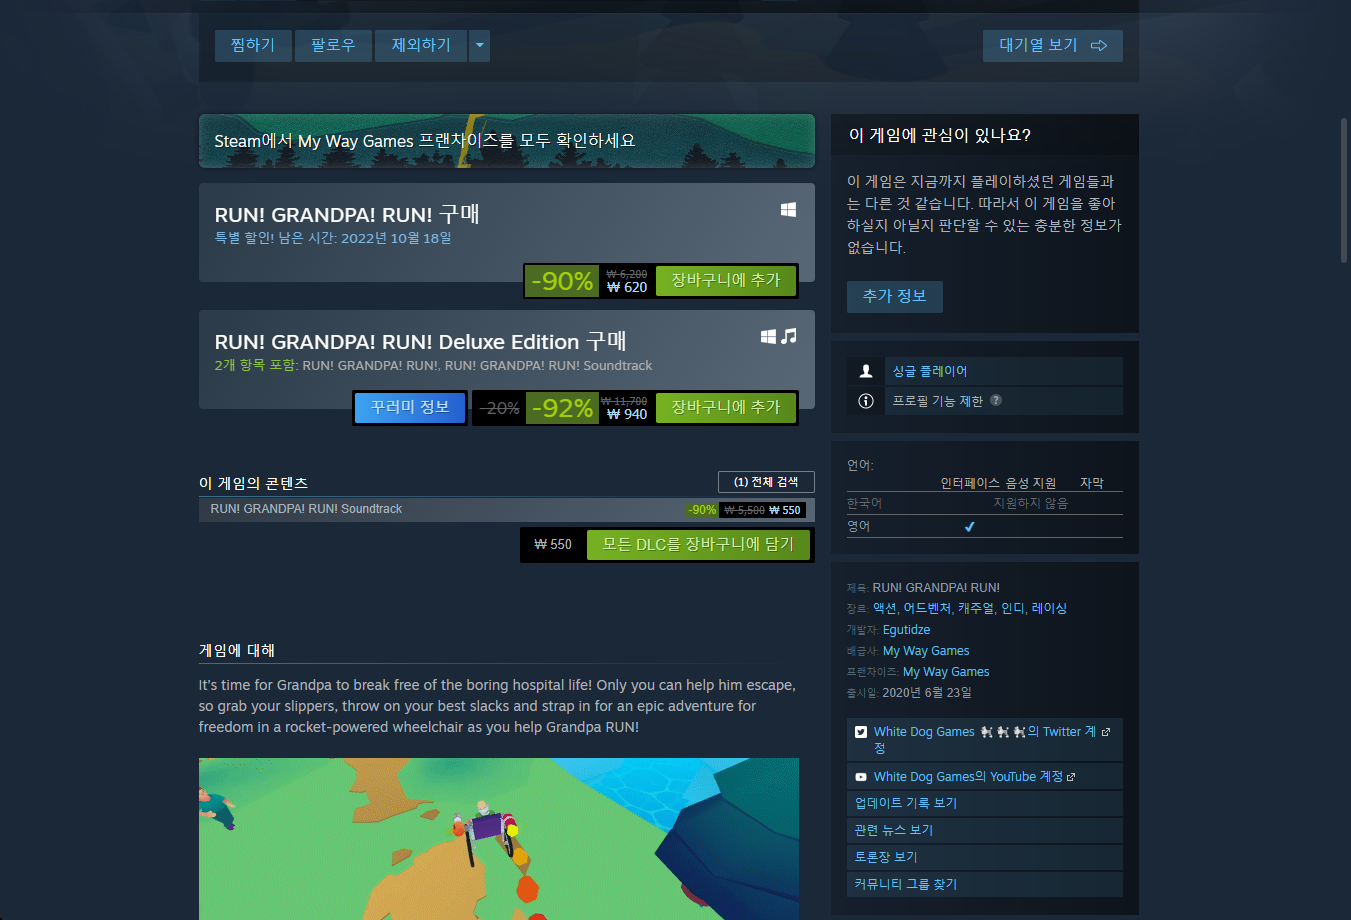
Task: Click the game screenshot under 게임에 대해
Action: click(499, 839)
